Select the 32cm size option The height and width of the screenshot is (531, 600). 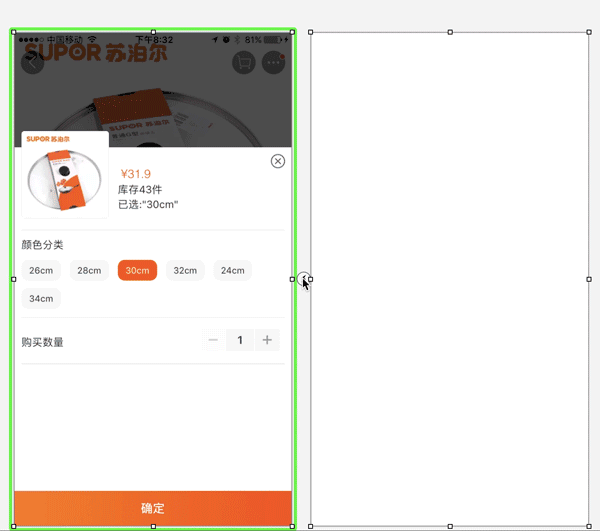pos(185,270)
